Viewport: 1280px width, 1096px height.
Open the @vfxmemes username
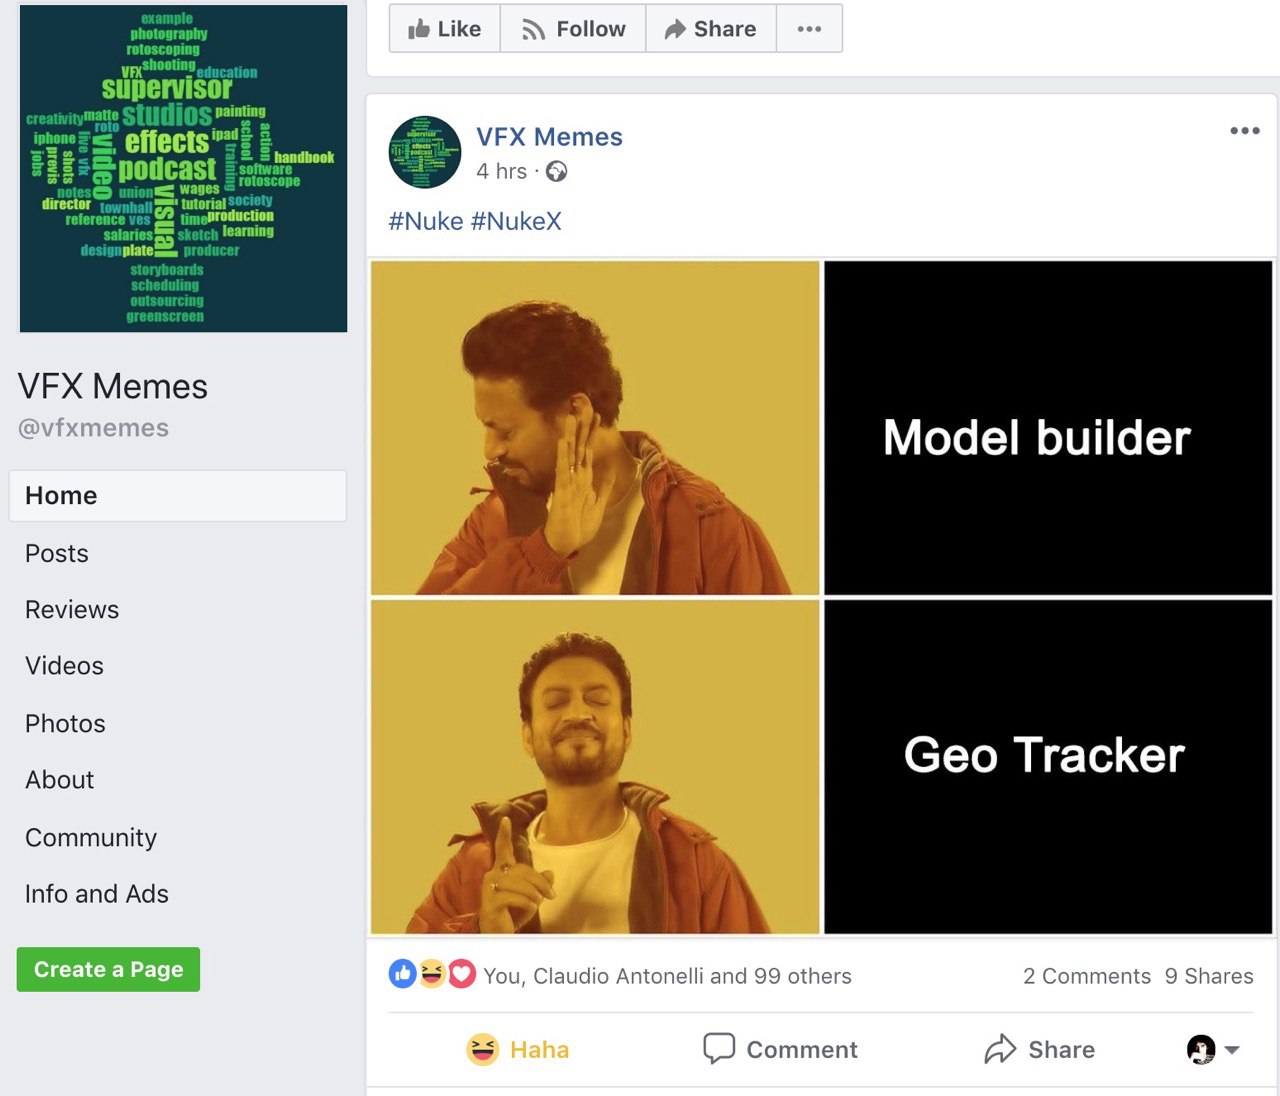pos(93,428)
